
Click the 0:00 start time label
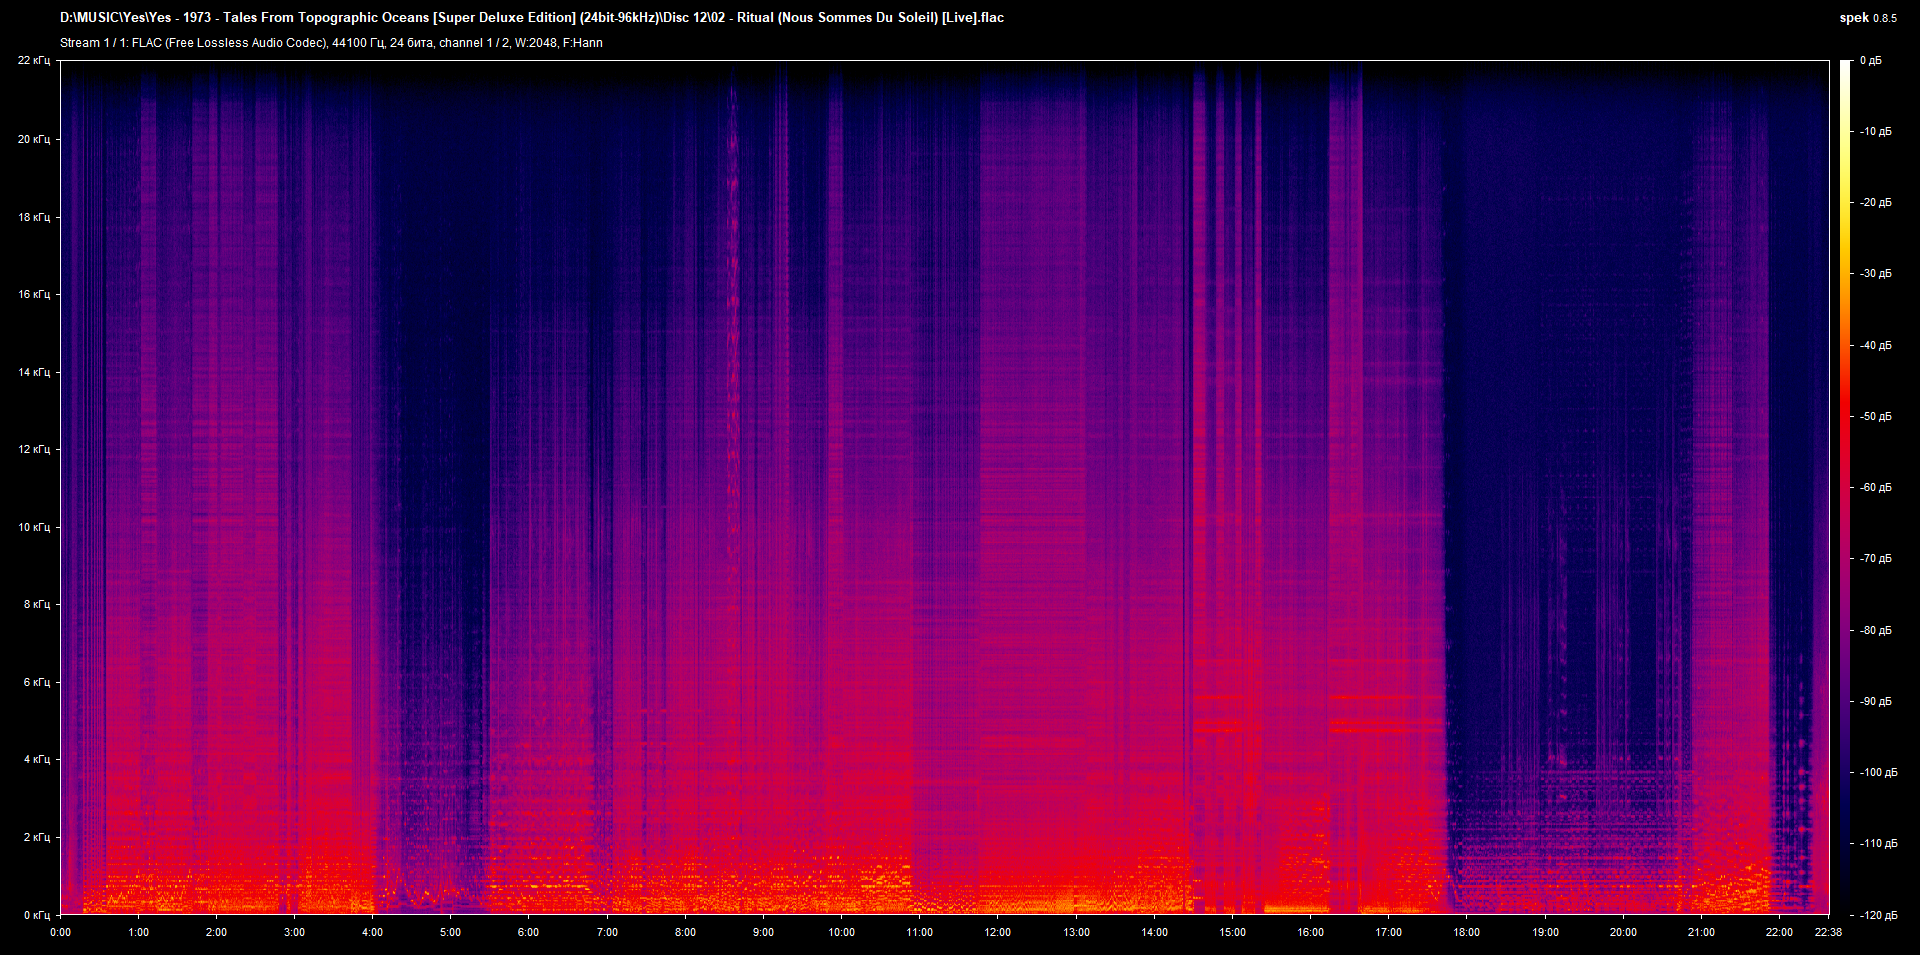tap(60, 932)
